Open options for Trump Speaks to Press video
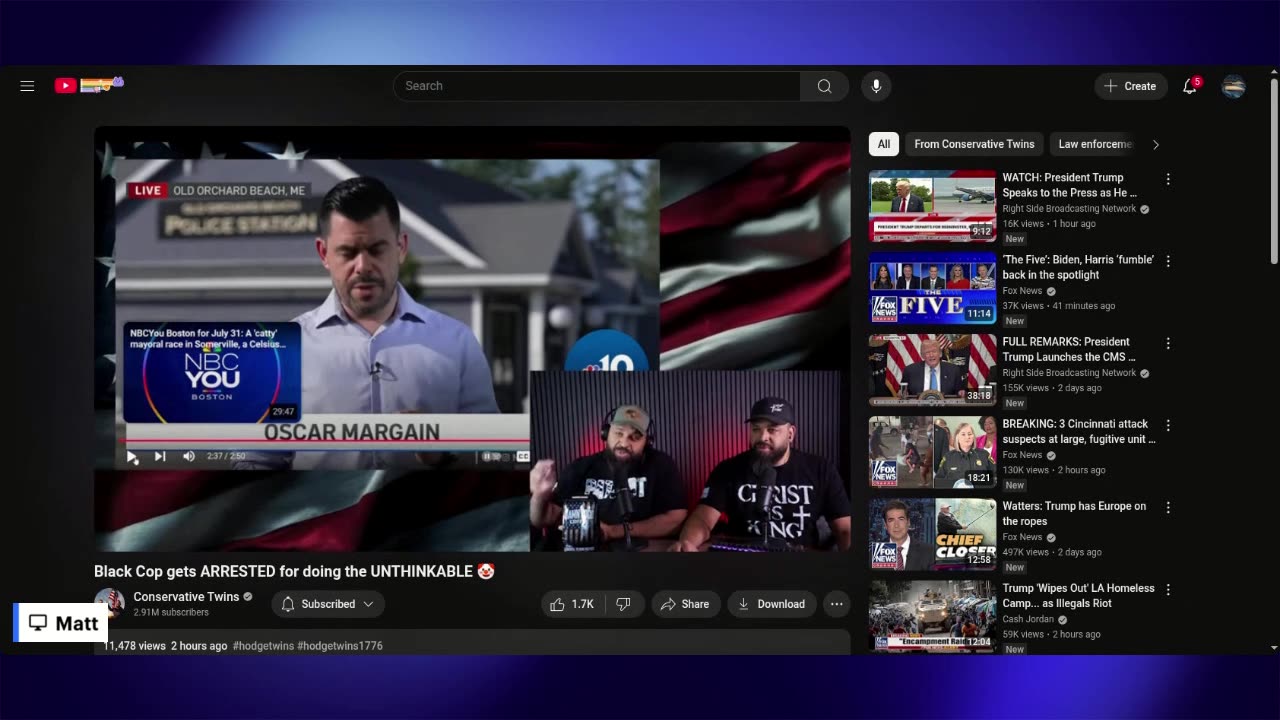Viewport: 1280px width, 720px height. tap(1168, 179)
